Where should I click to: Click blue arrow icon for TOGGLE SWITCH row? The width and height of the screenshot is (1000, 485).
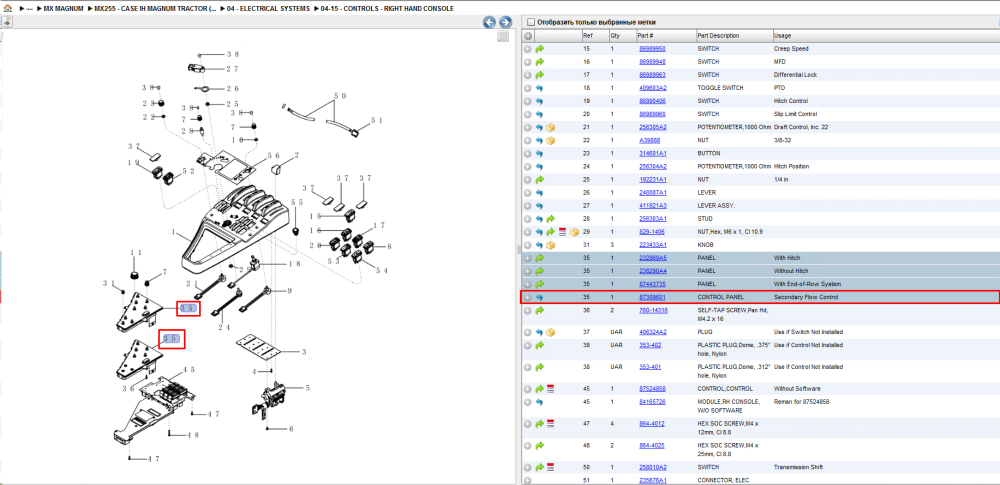tap(540, 88)
